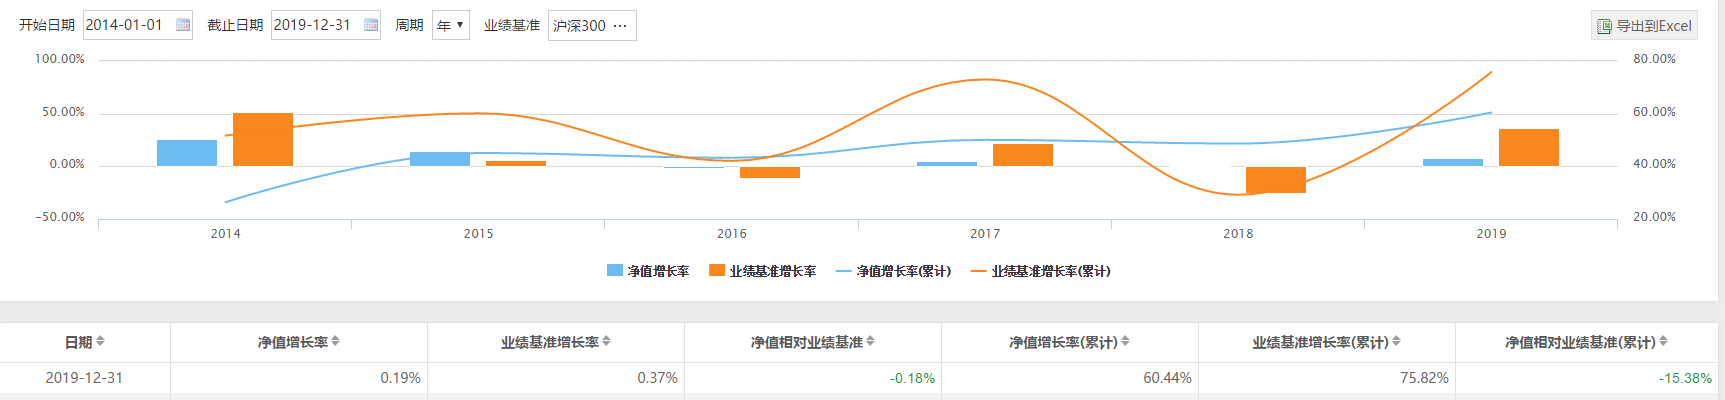The width and height of the screenshot is (1725, 400).
Task: Sort by 业绩基准增长率 column arrows
Action: click(606, 342)
